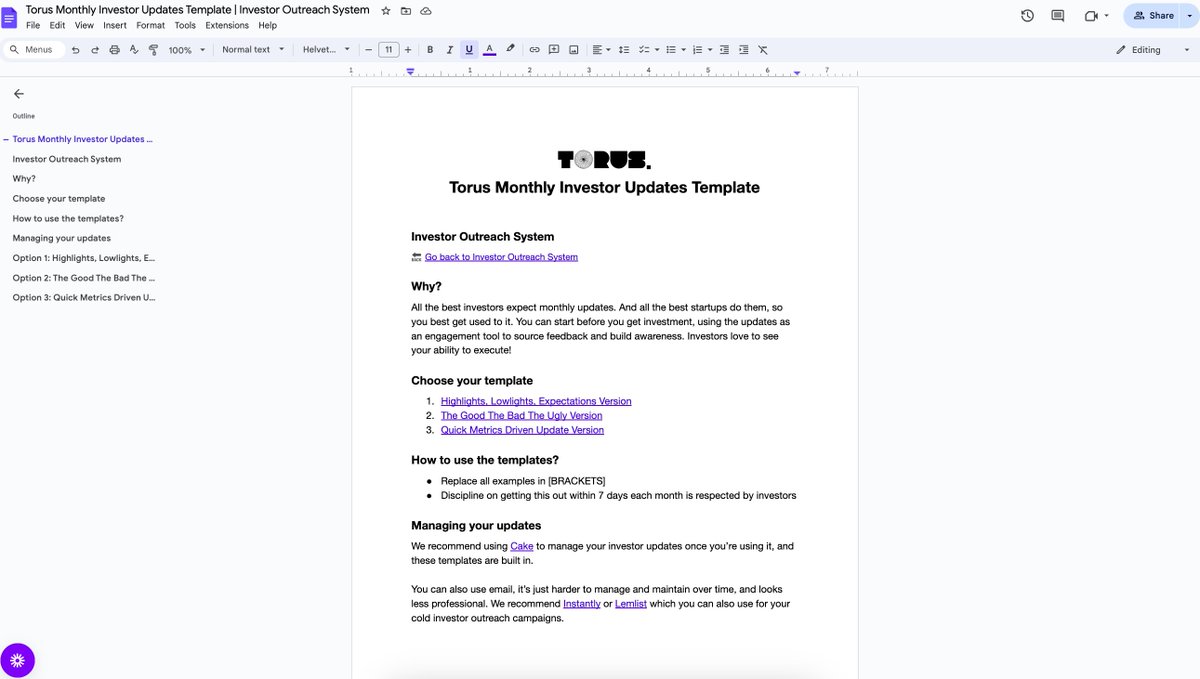Add a comment with the toolbar icon
The image size is (1200, 679).
tap(554, 50)
